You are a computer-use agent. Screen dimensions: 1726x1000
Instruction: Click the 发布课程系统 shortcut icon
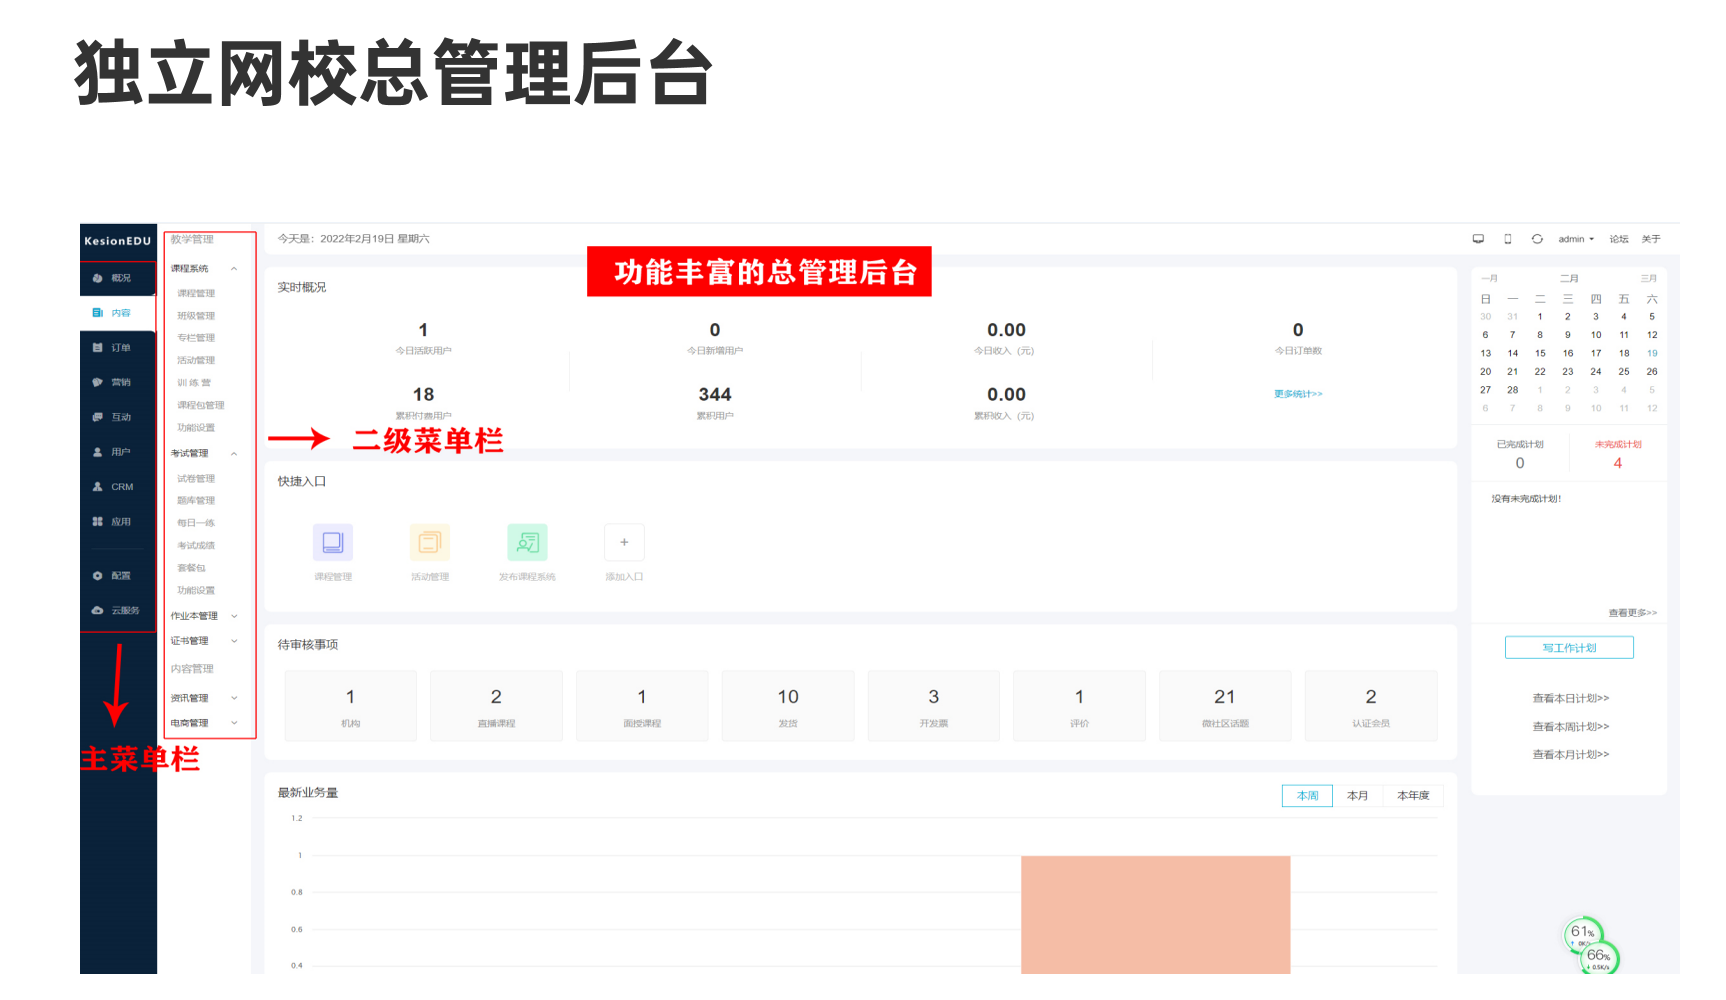527,543
